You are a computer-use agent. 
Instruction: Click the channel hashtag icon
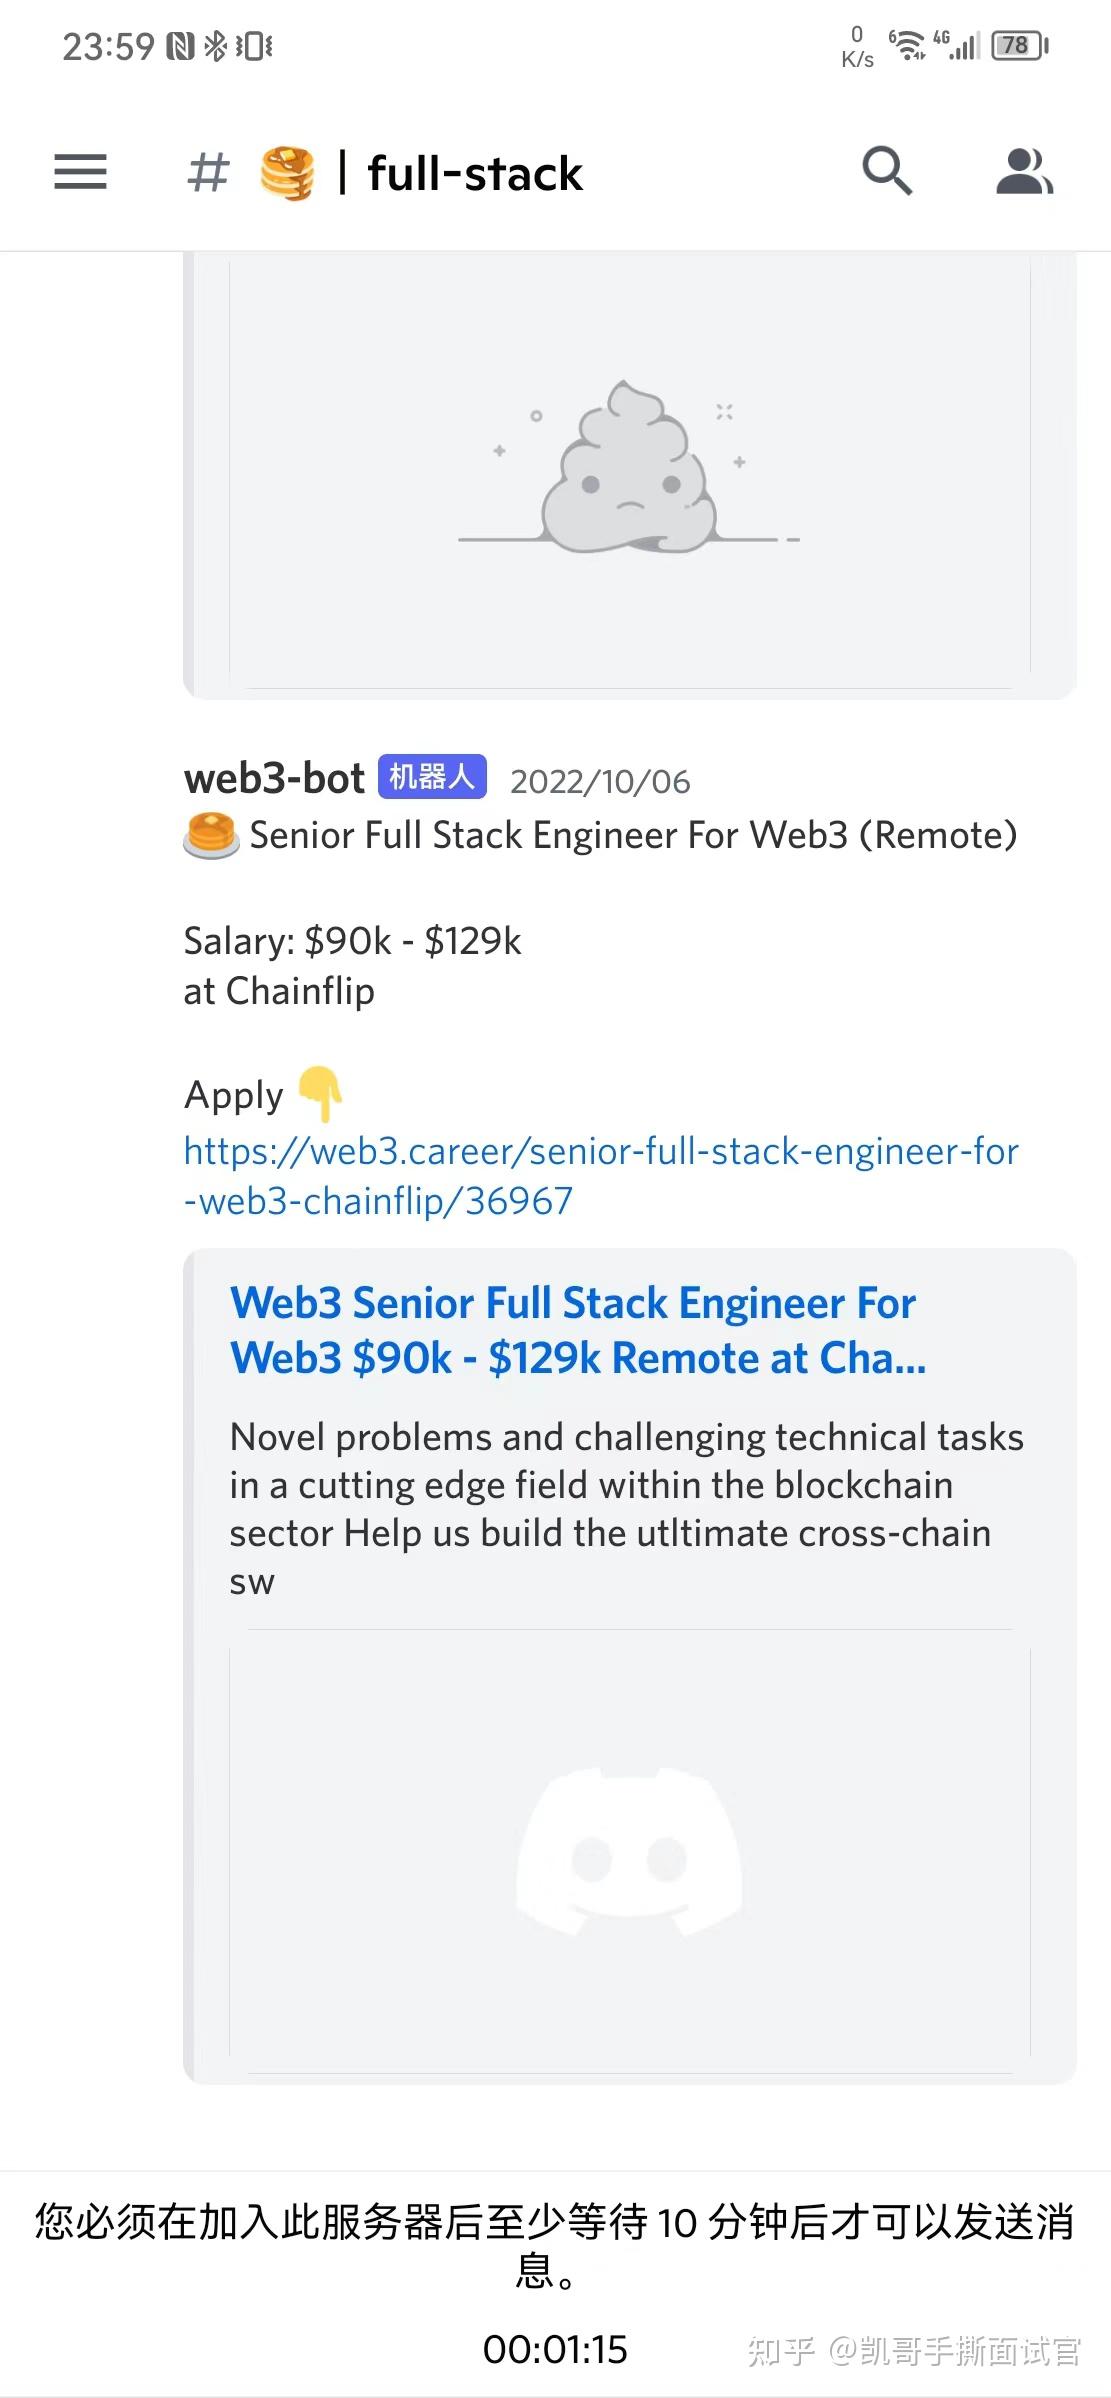(207, 172)
